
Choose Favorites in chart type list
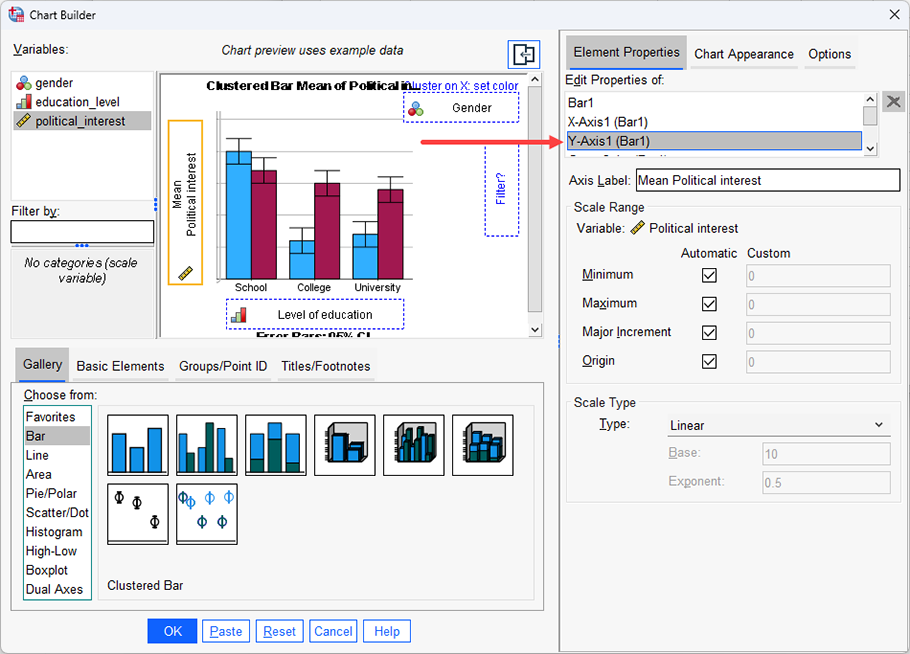57,417
